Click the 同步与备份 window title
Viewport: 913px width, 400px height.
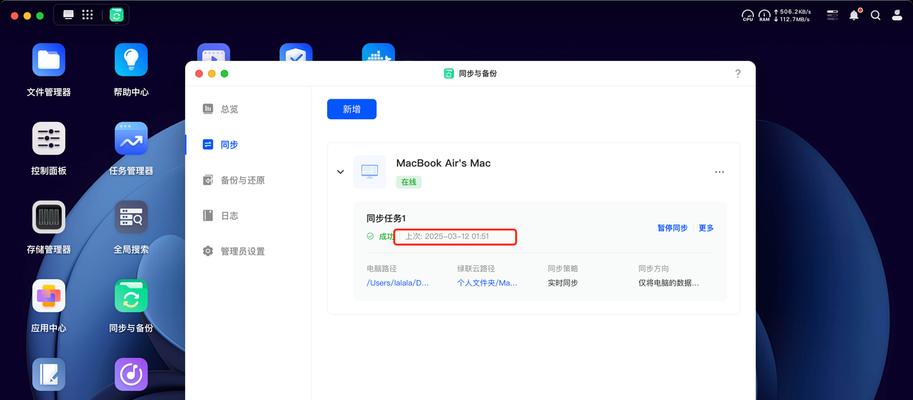coord(478,74)
